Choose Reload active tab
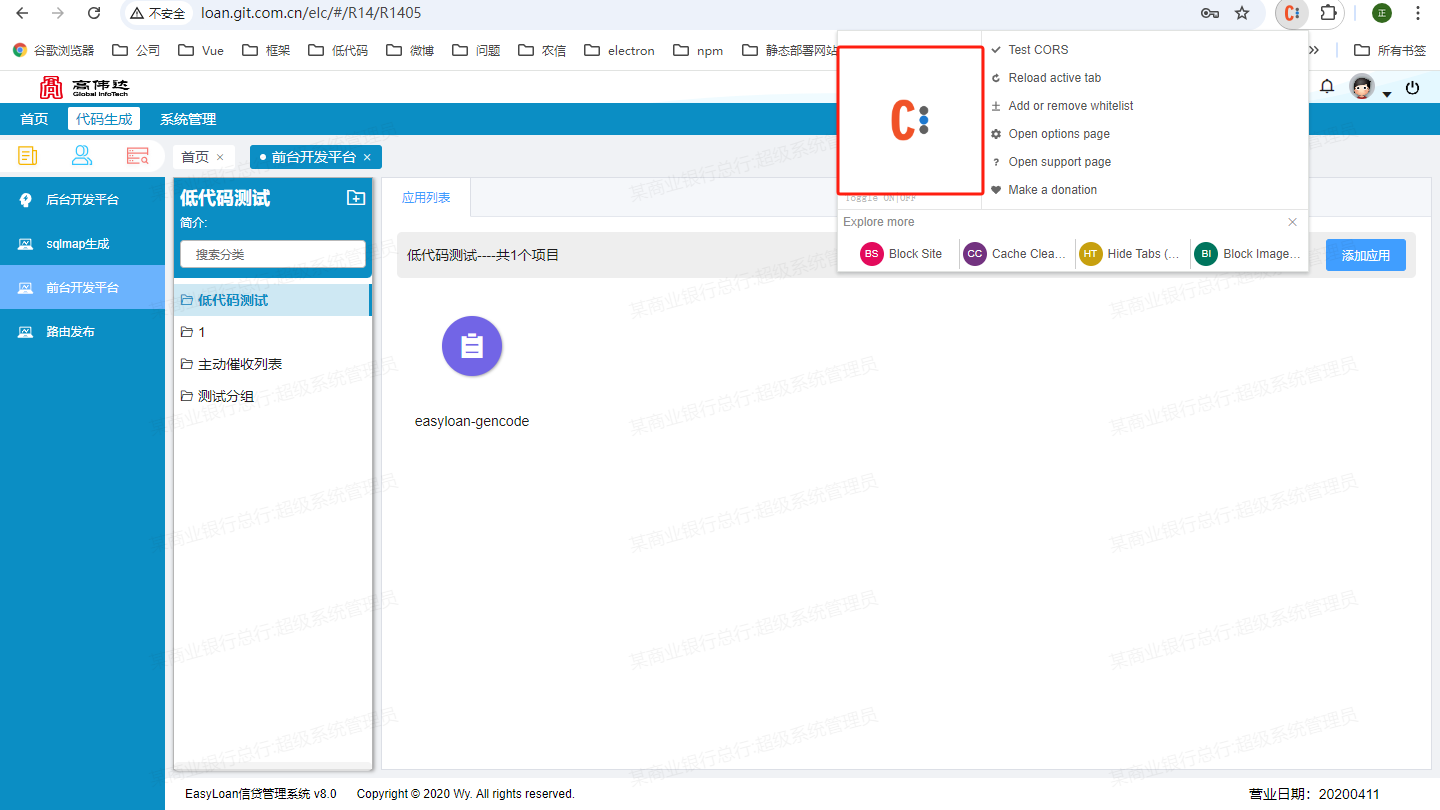The height and width of the screenshot is (810, 1440). tap(1054, 78)
